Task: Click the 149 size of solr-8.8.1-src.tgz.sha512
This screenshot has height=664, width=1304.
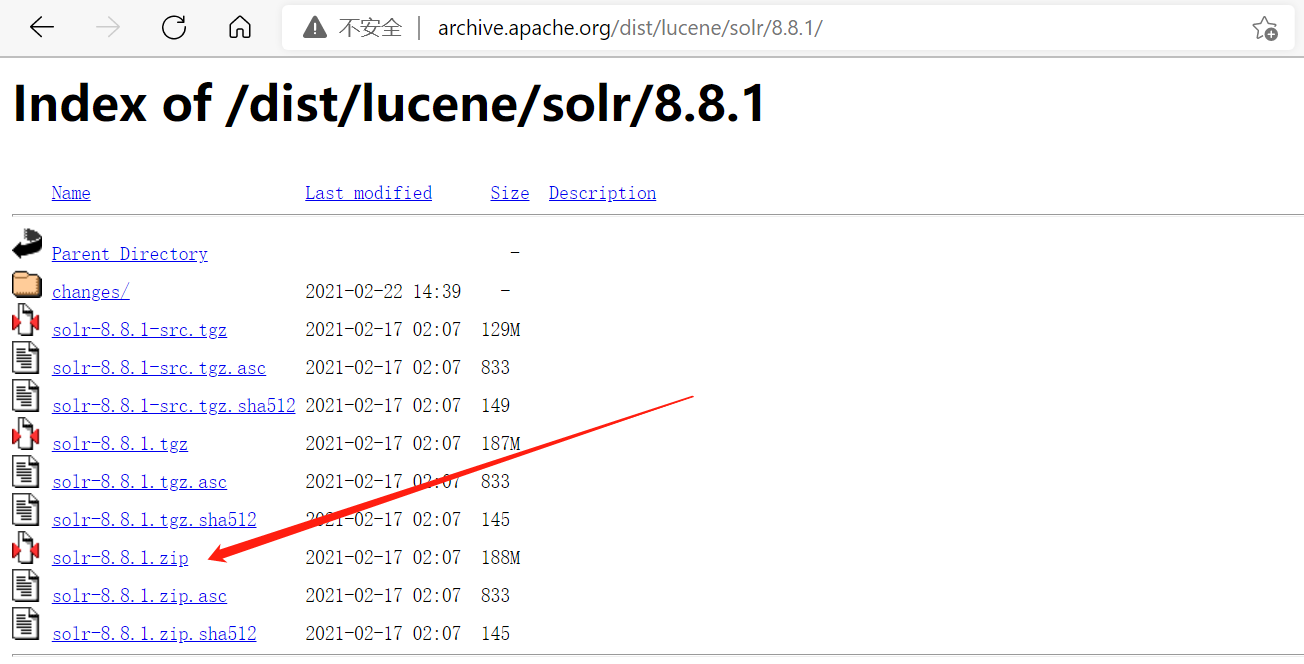Action: point(496,406)
